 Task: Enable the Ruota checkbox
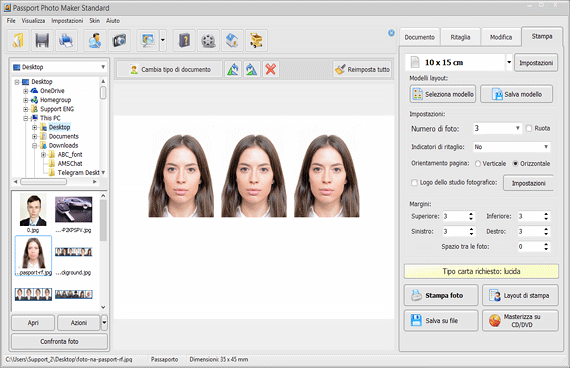(529, 128)
